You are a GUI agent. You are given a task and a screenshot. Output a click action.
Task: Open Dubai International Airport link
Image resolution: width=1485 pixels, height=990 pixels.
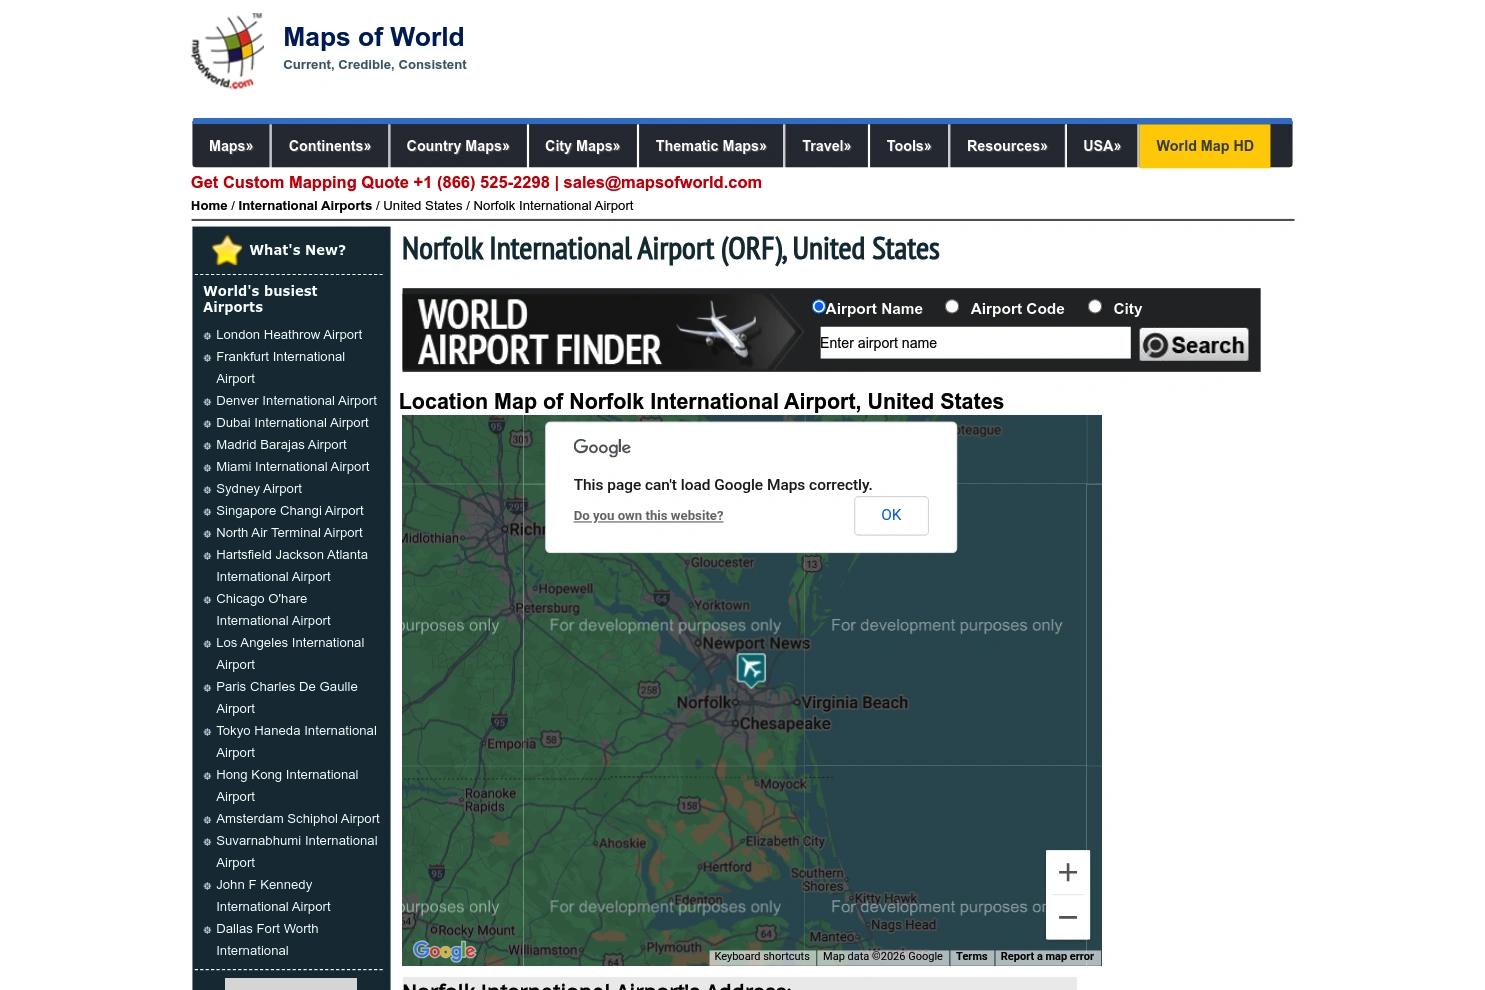[x=292, y=423]
